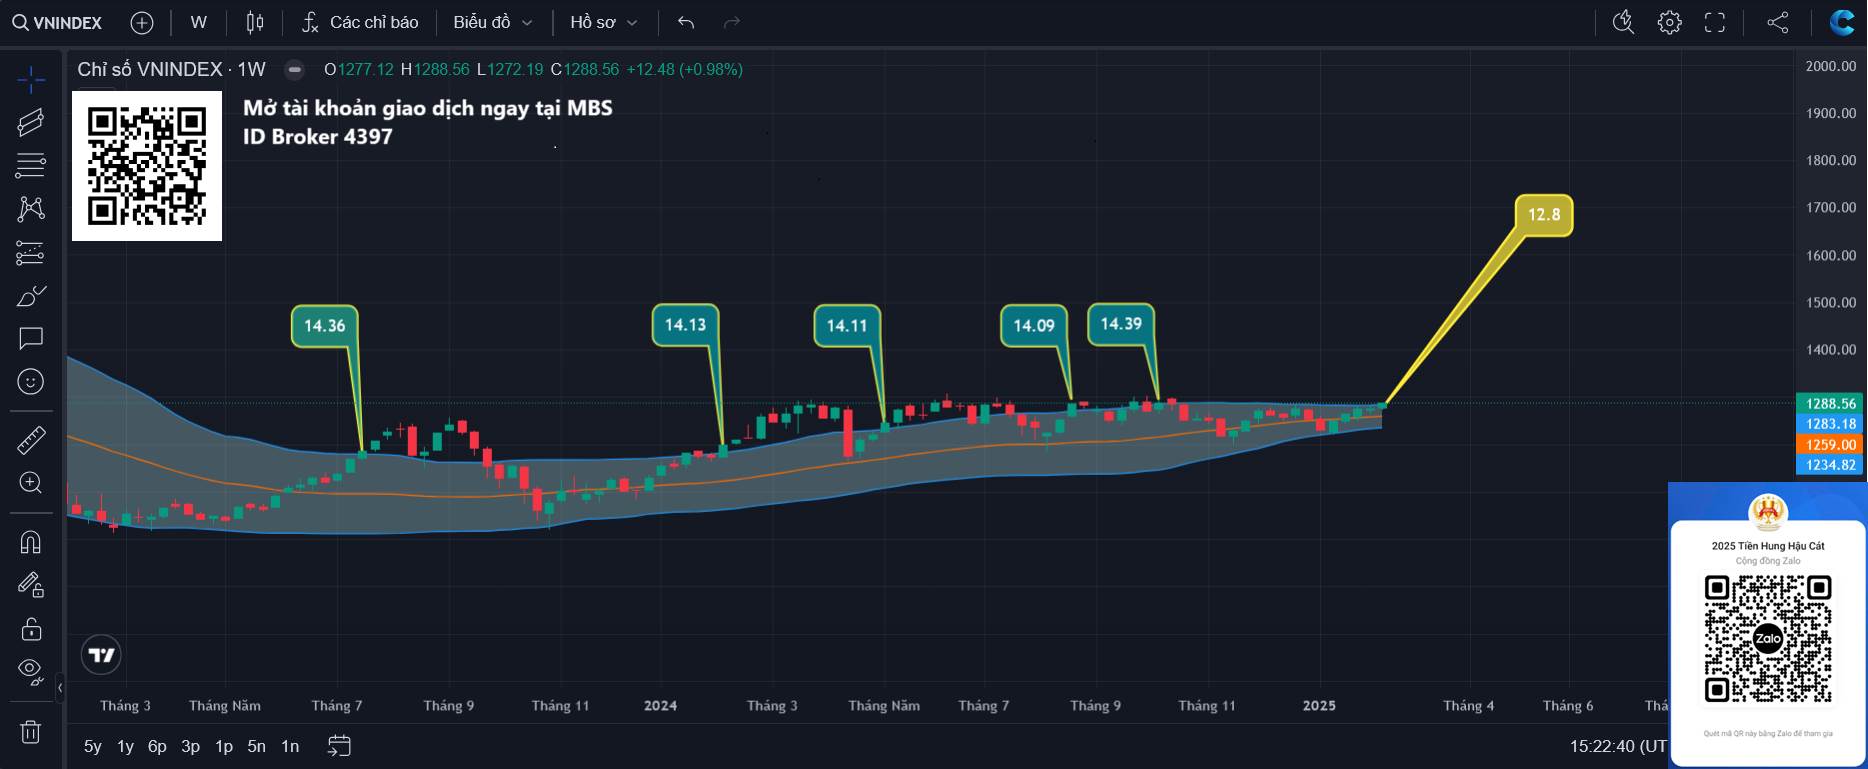Viewport: 1868px width, 769px height.
Task: Collapse the drawing toolbar with the side arrow
Action: tap(60, 688)
